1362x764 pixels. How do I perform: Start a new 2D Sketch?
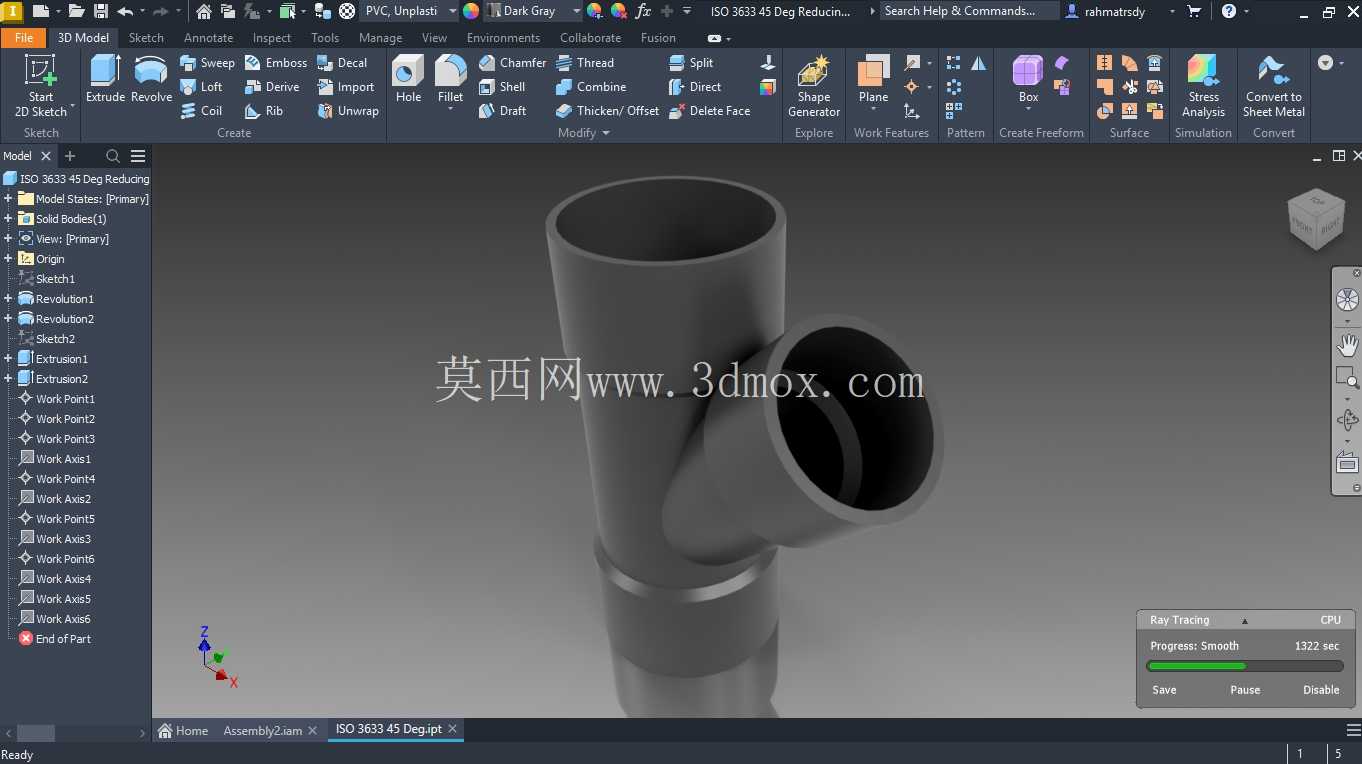41,86
